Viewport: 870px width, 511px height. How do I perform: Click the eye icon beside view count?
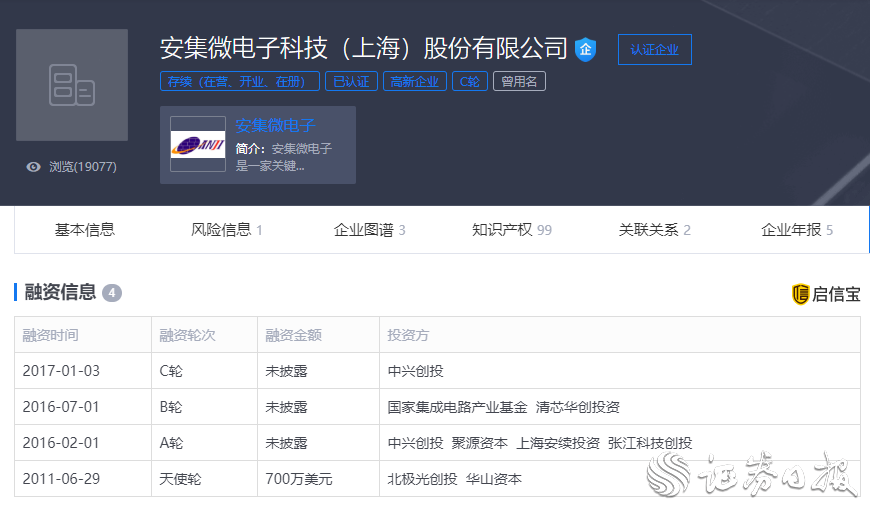34,167
